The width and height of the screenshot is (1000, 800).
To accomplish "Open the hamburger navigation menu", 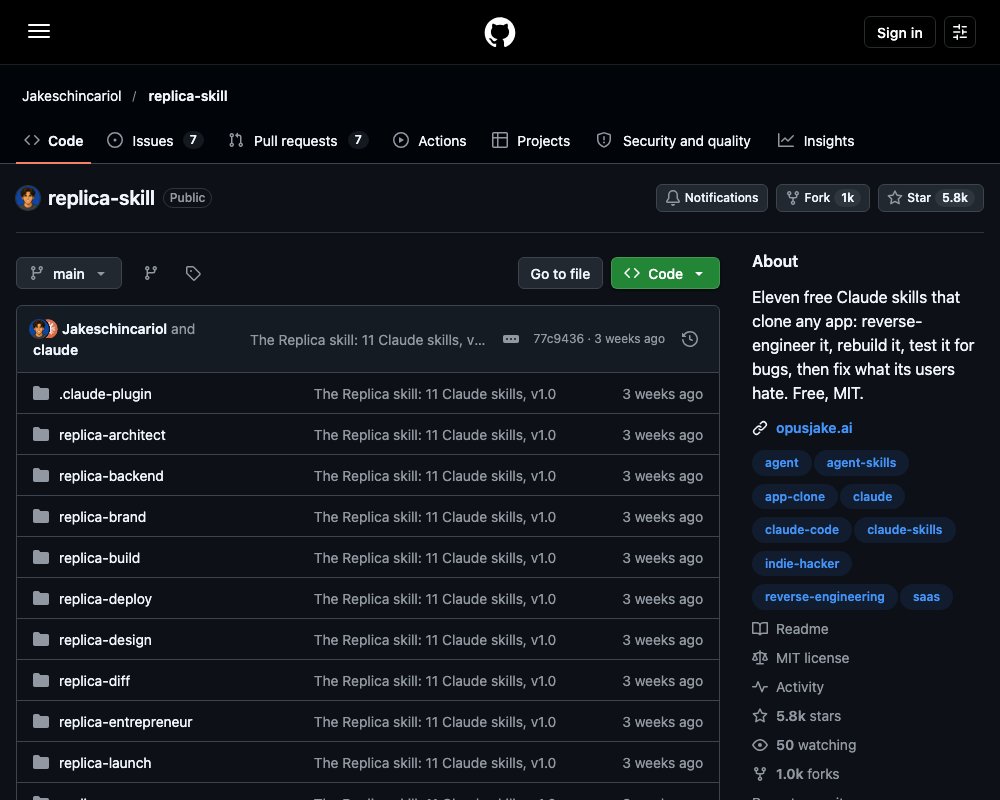I will click(39, 31).
